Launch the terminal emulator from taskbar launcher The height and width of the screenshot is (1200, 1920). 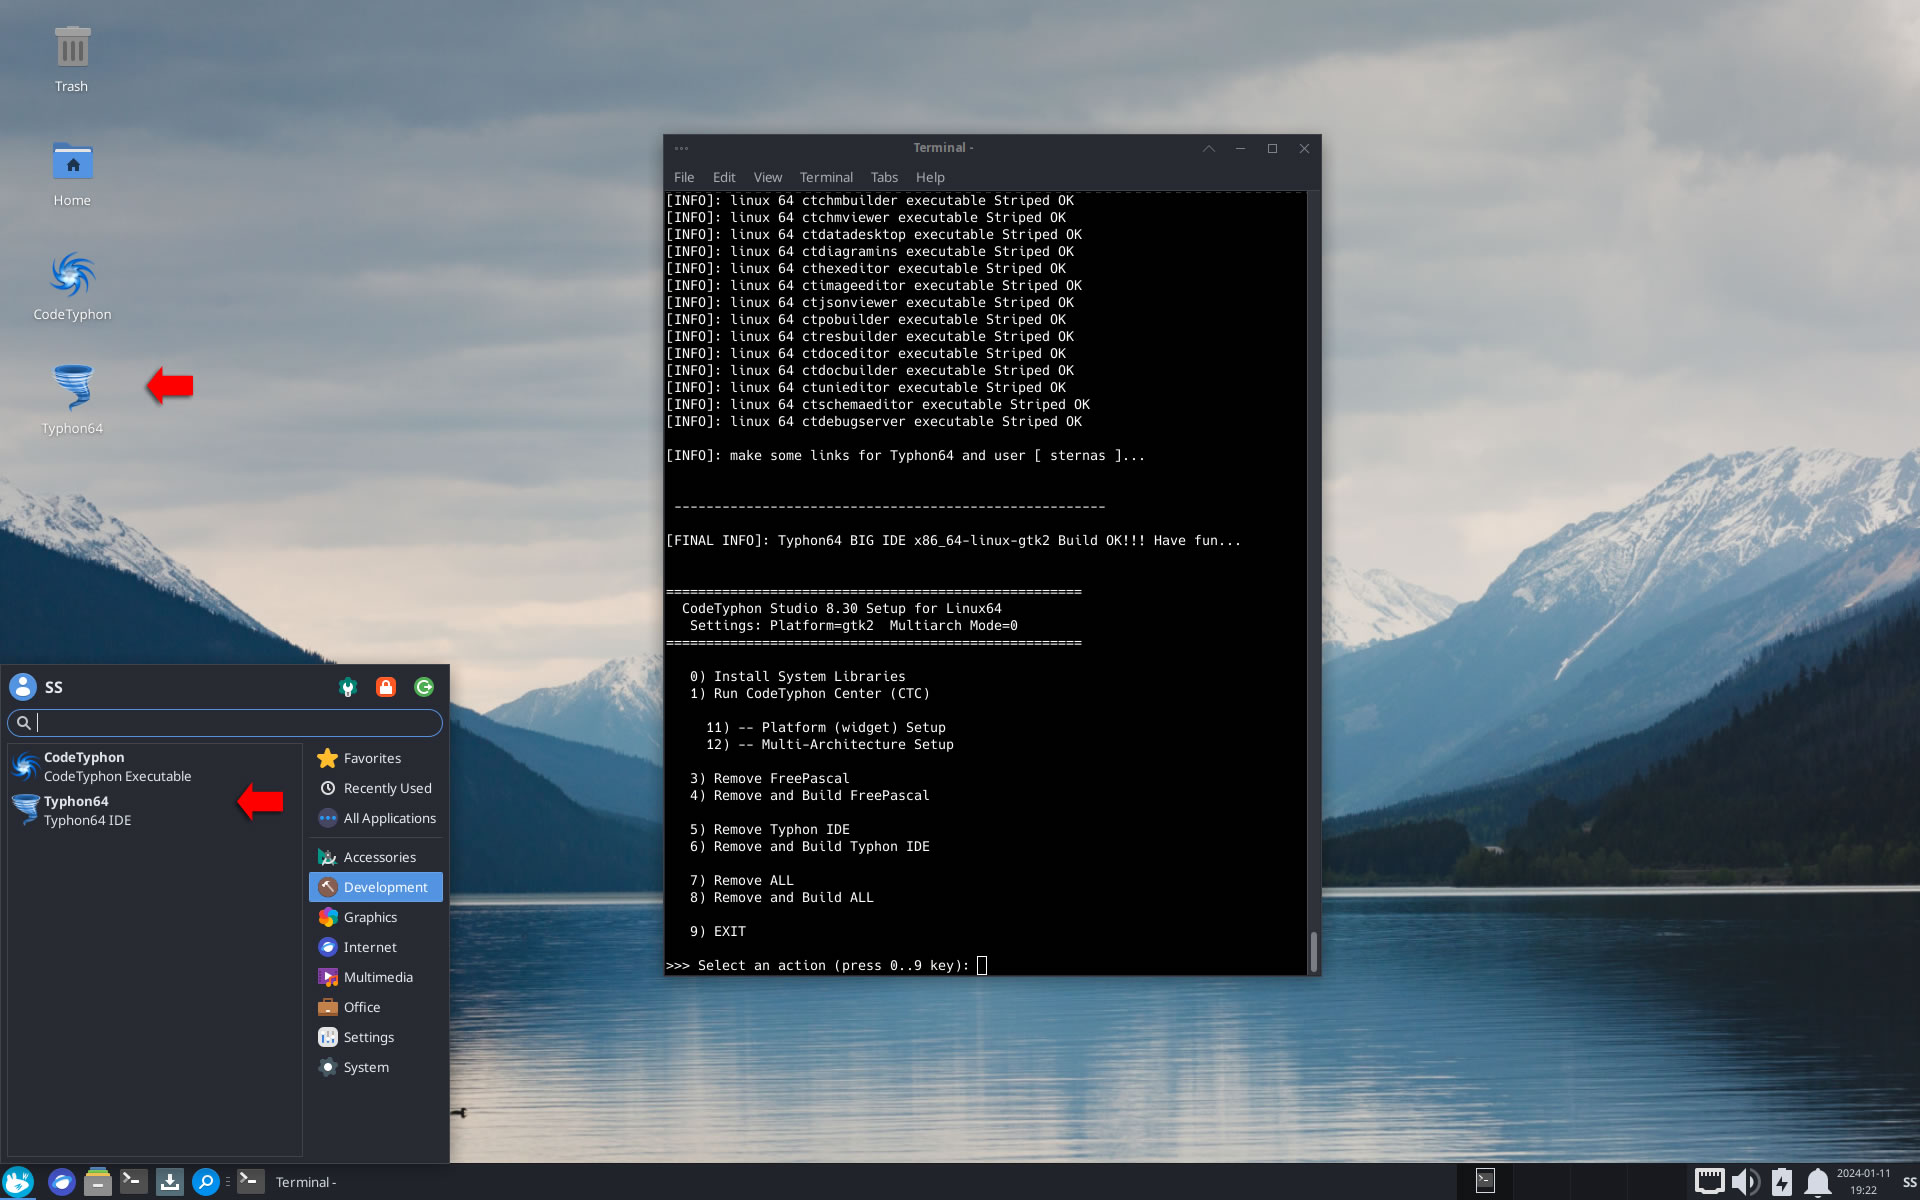(133, 1182)
